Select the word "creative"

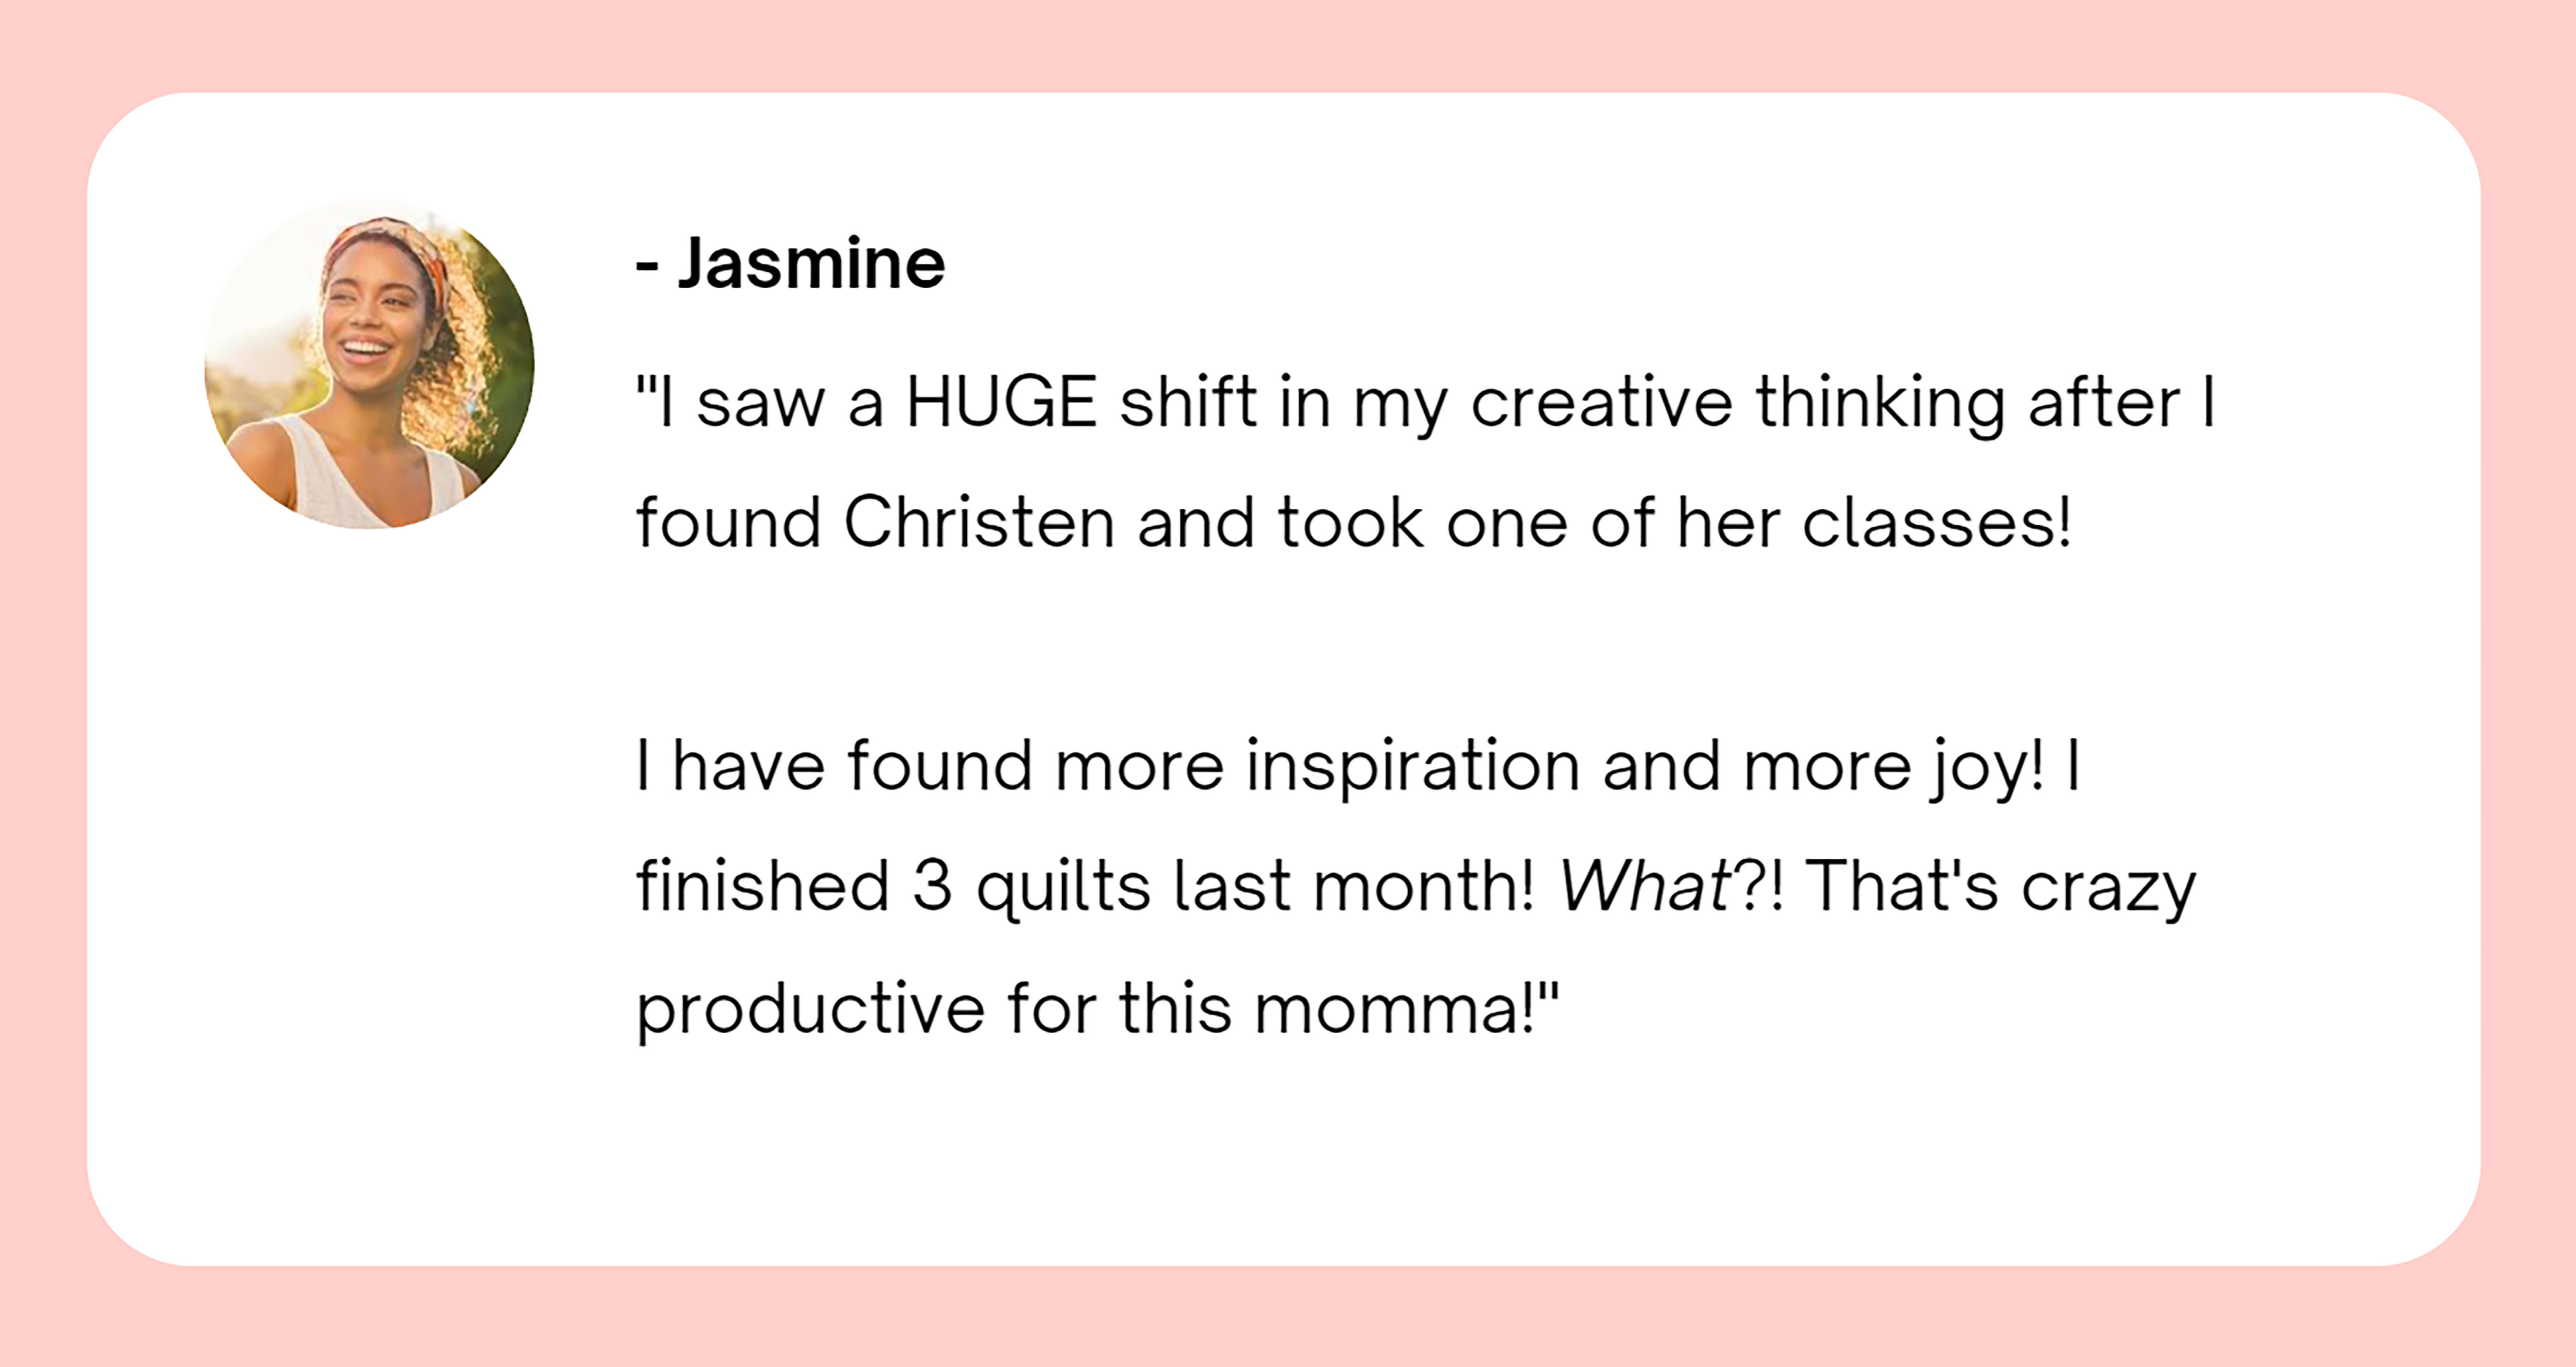[x=1601, y=402]
